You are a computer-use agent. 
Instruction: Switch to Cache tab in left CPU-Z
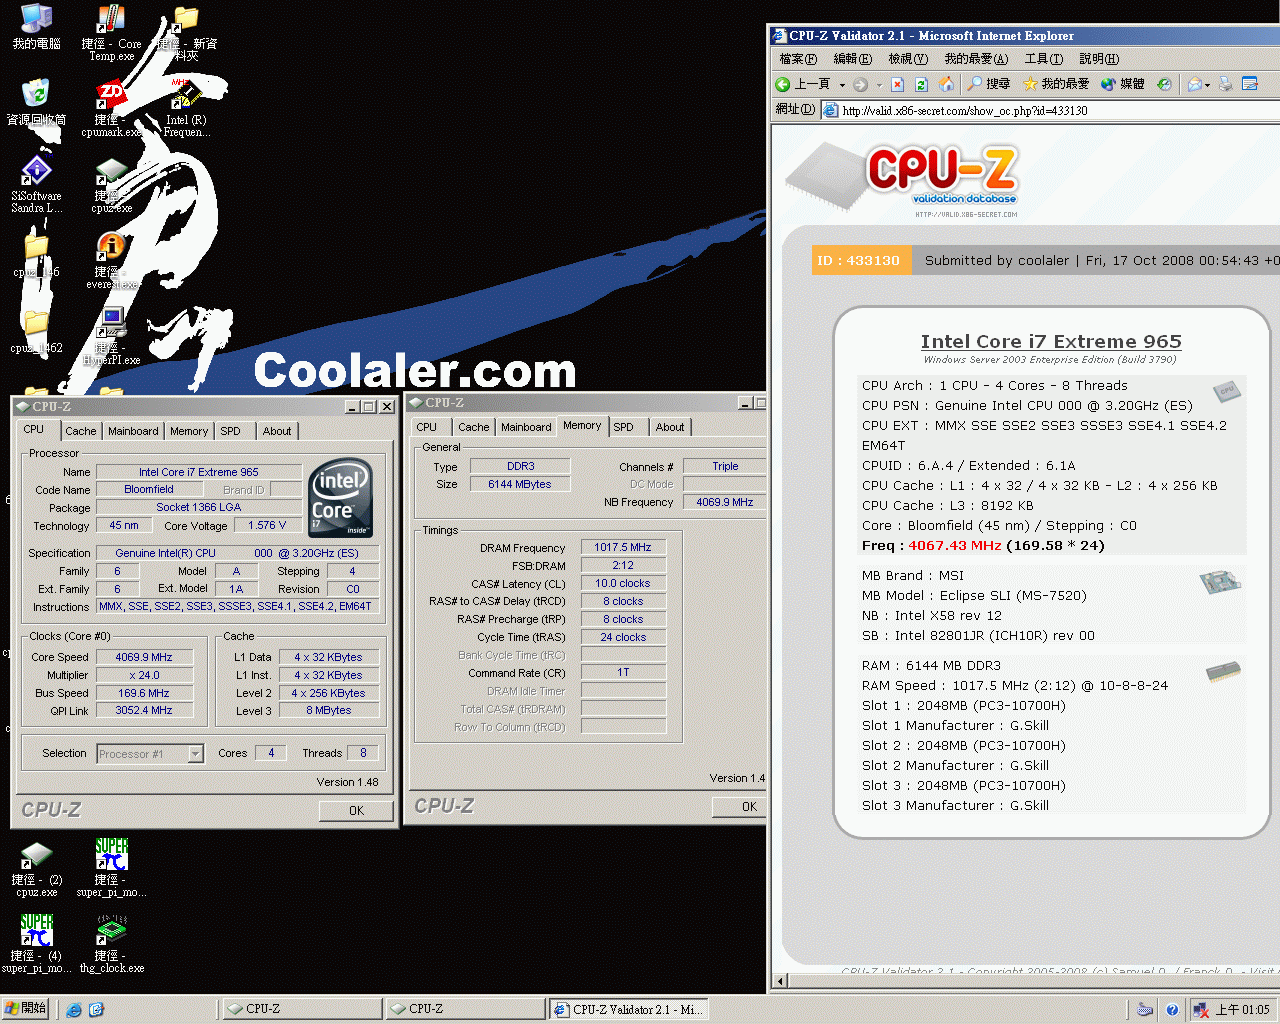tap(81, 431)
